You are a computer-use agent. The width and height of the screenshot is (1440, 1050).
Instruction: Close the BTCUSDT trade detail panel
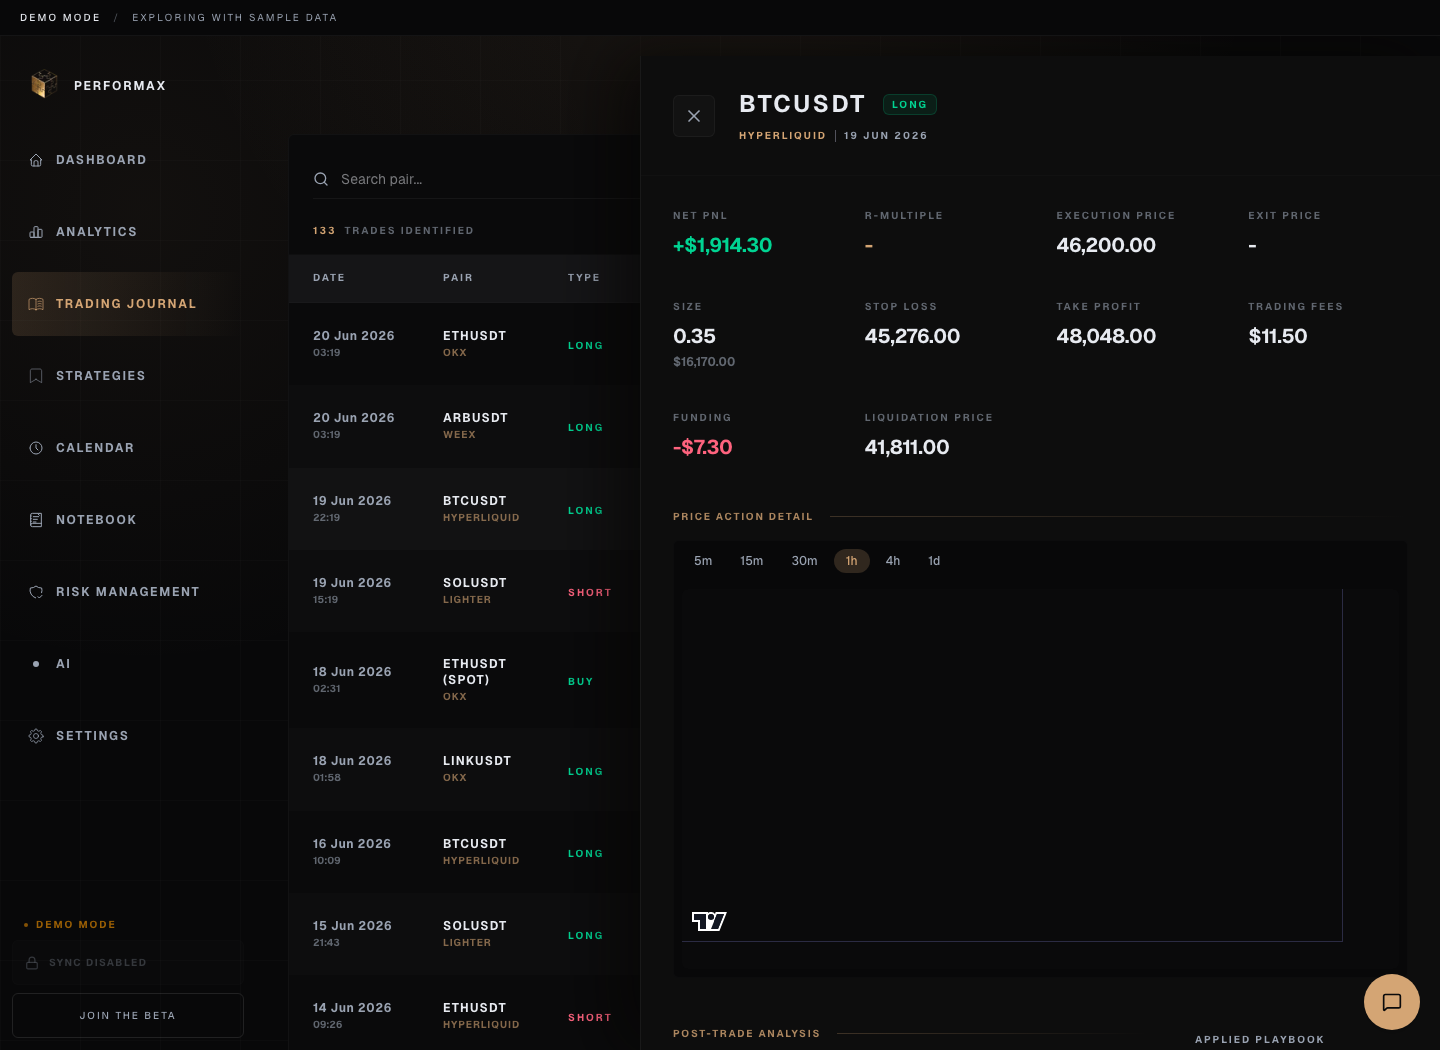coord(694,116)
